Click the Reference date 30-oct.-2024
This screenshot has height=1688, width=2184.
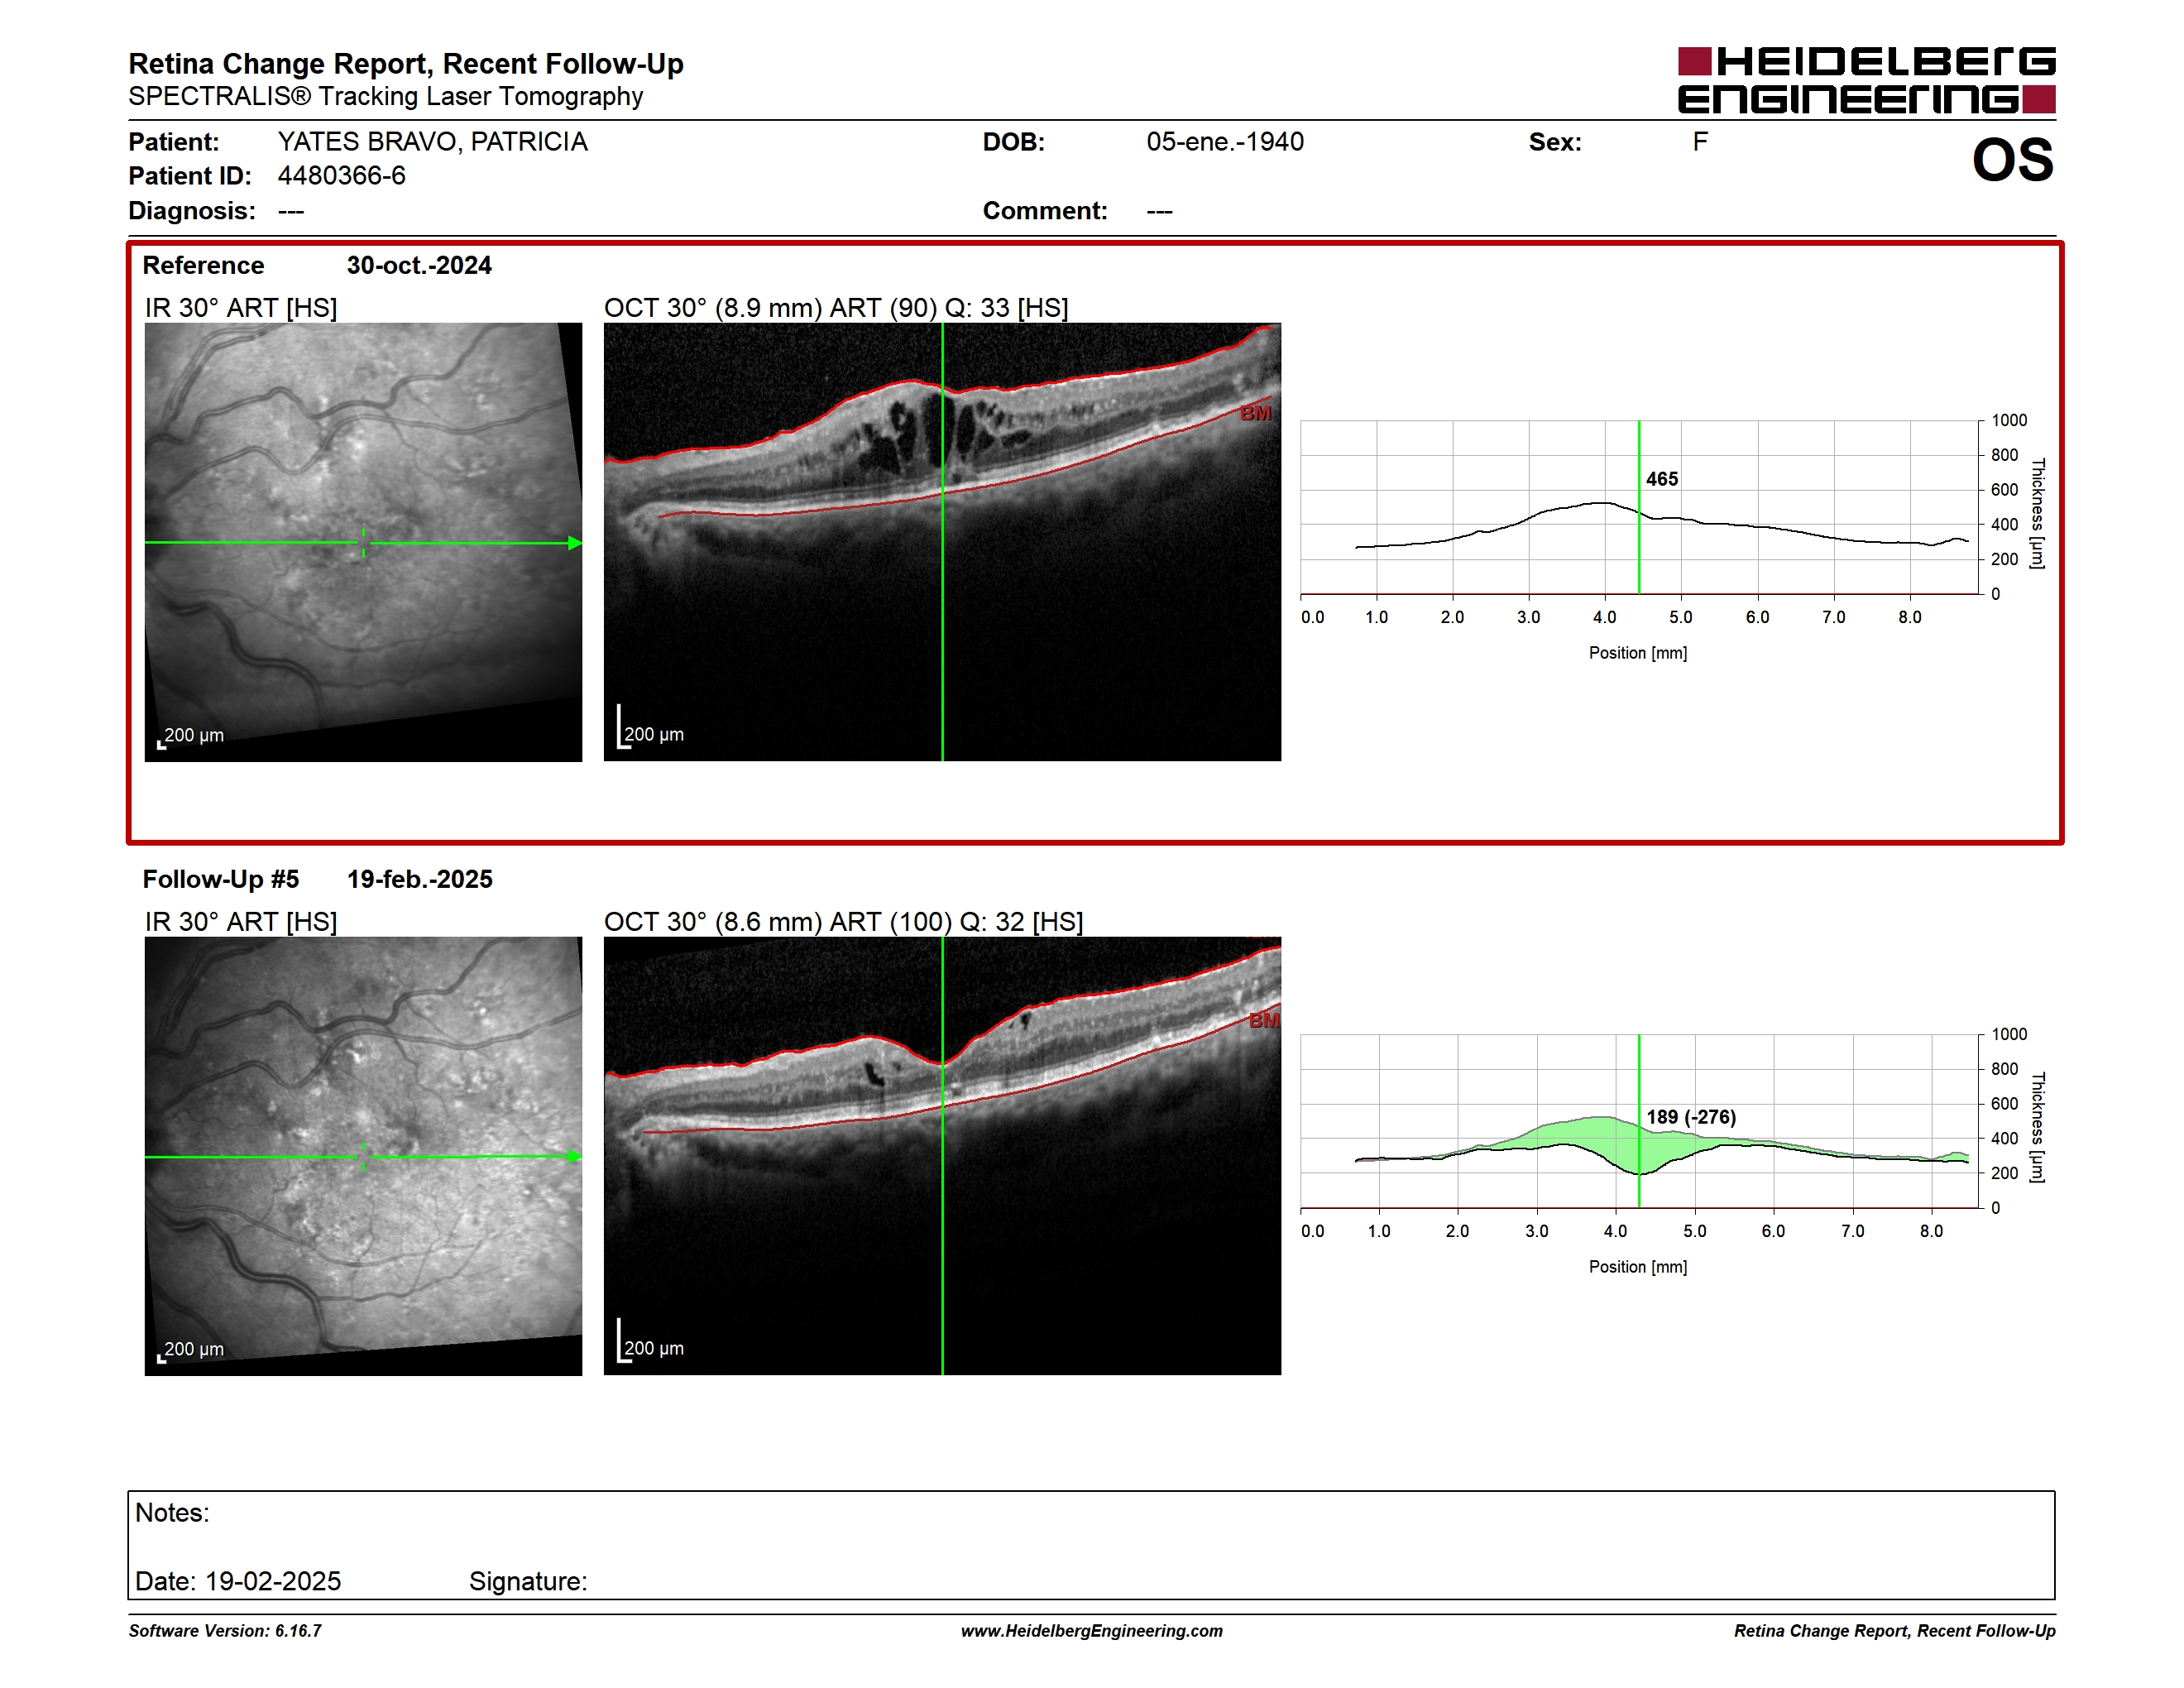[419, 265]
